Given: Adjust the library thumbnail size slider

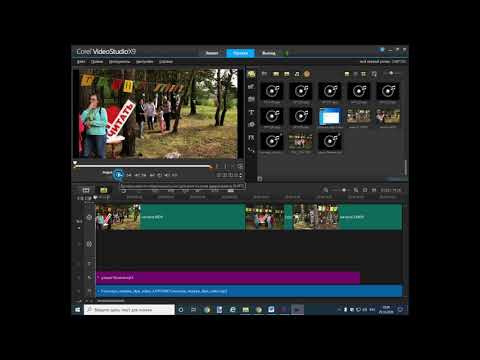Looking at the screenshot, I should (x=392, y=73).
